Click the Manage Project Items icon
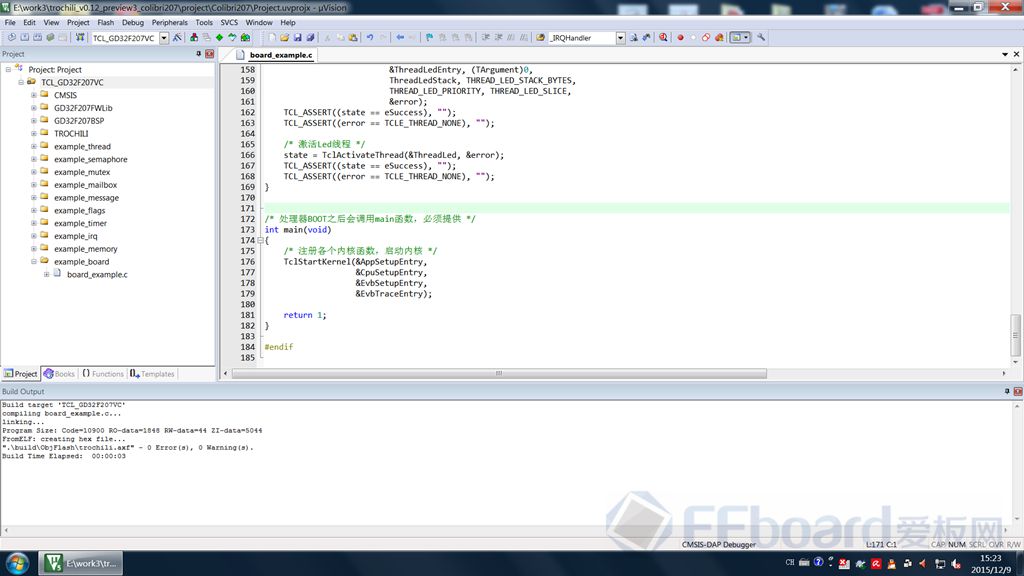The image size is (1024, 576). coord(193,37)
